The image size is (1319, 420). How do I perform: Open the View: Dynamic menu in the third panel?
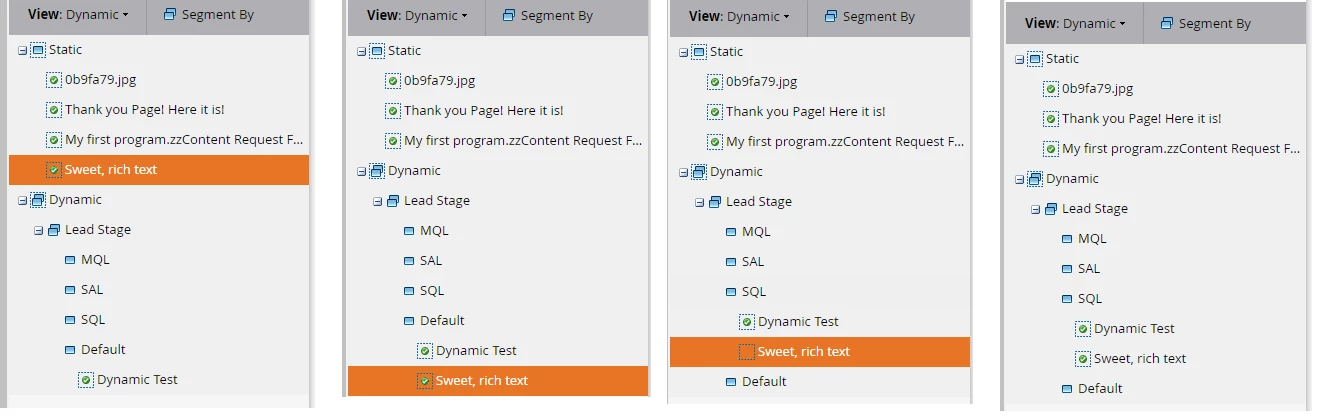pos(739,17)
